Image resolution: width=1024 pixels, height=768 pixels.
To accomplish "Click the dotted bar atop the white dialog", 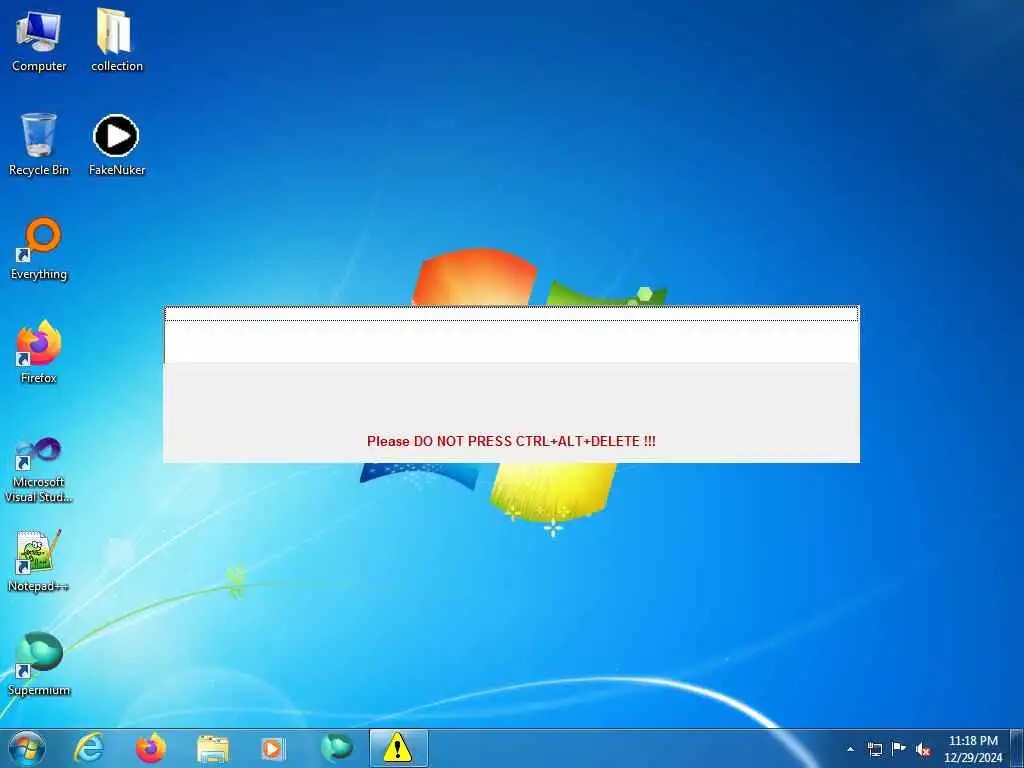I will [511, 313].
